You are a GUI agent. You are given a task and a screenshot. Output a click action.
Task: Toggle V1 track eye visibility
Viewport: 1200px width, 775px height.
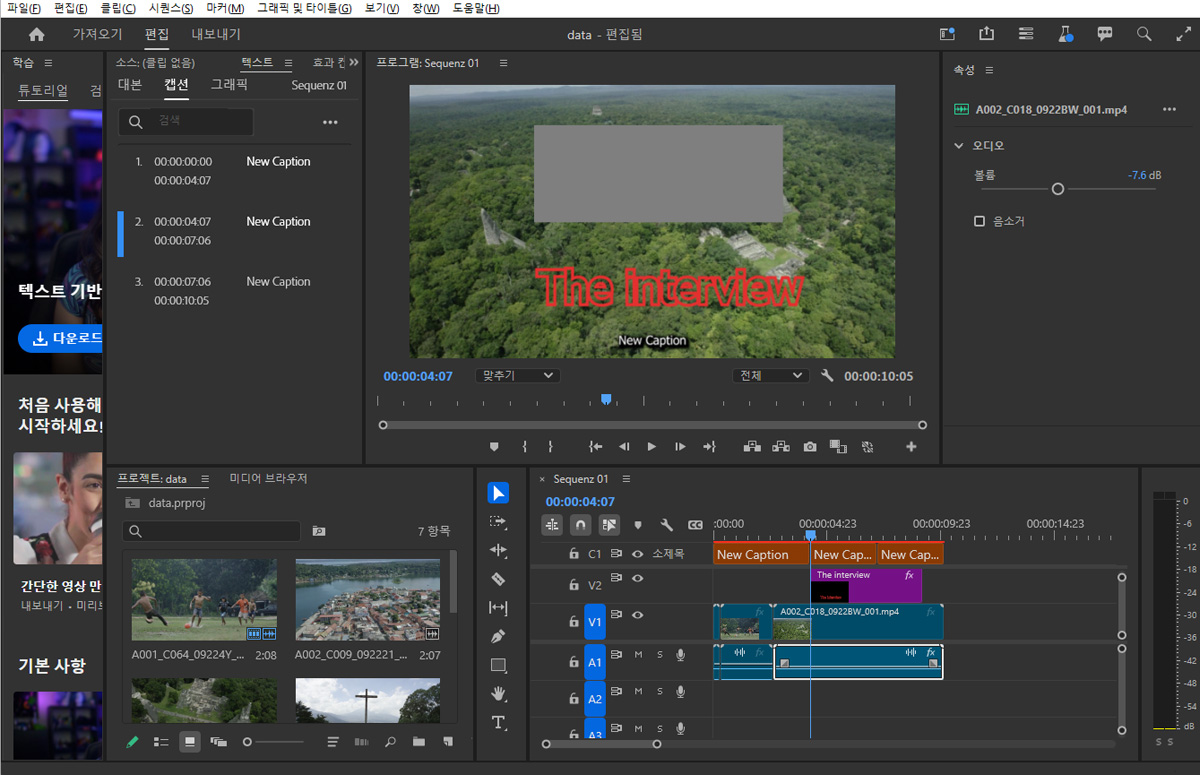click(x=637, y=615)
